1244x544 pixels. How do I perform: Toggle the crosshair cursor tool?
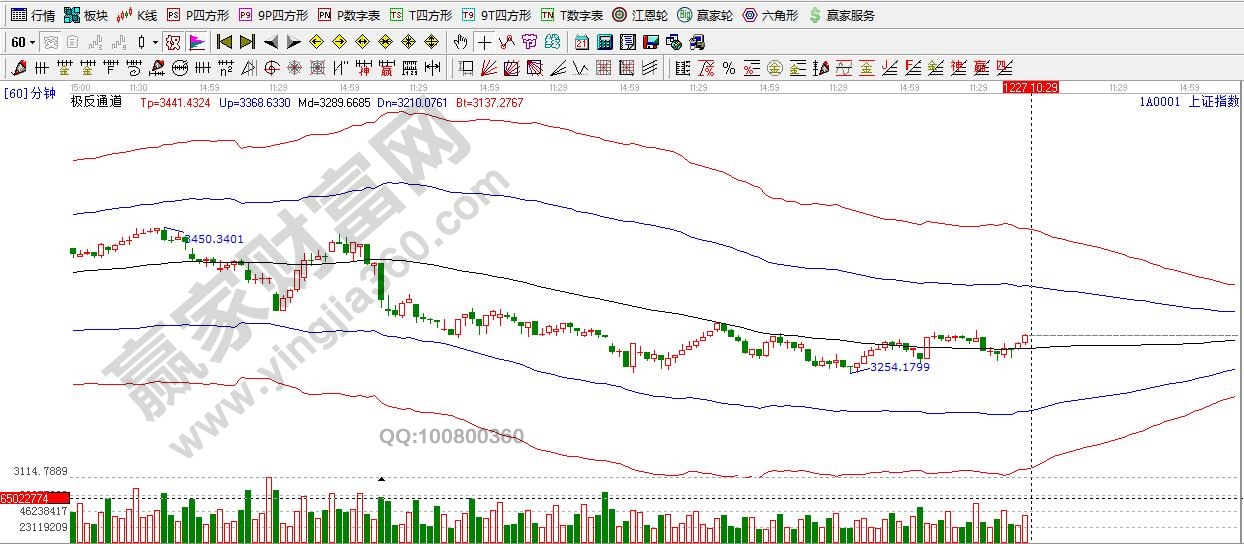point(484,42)
